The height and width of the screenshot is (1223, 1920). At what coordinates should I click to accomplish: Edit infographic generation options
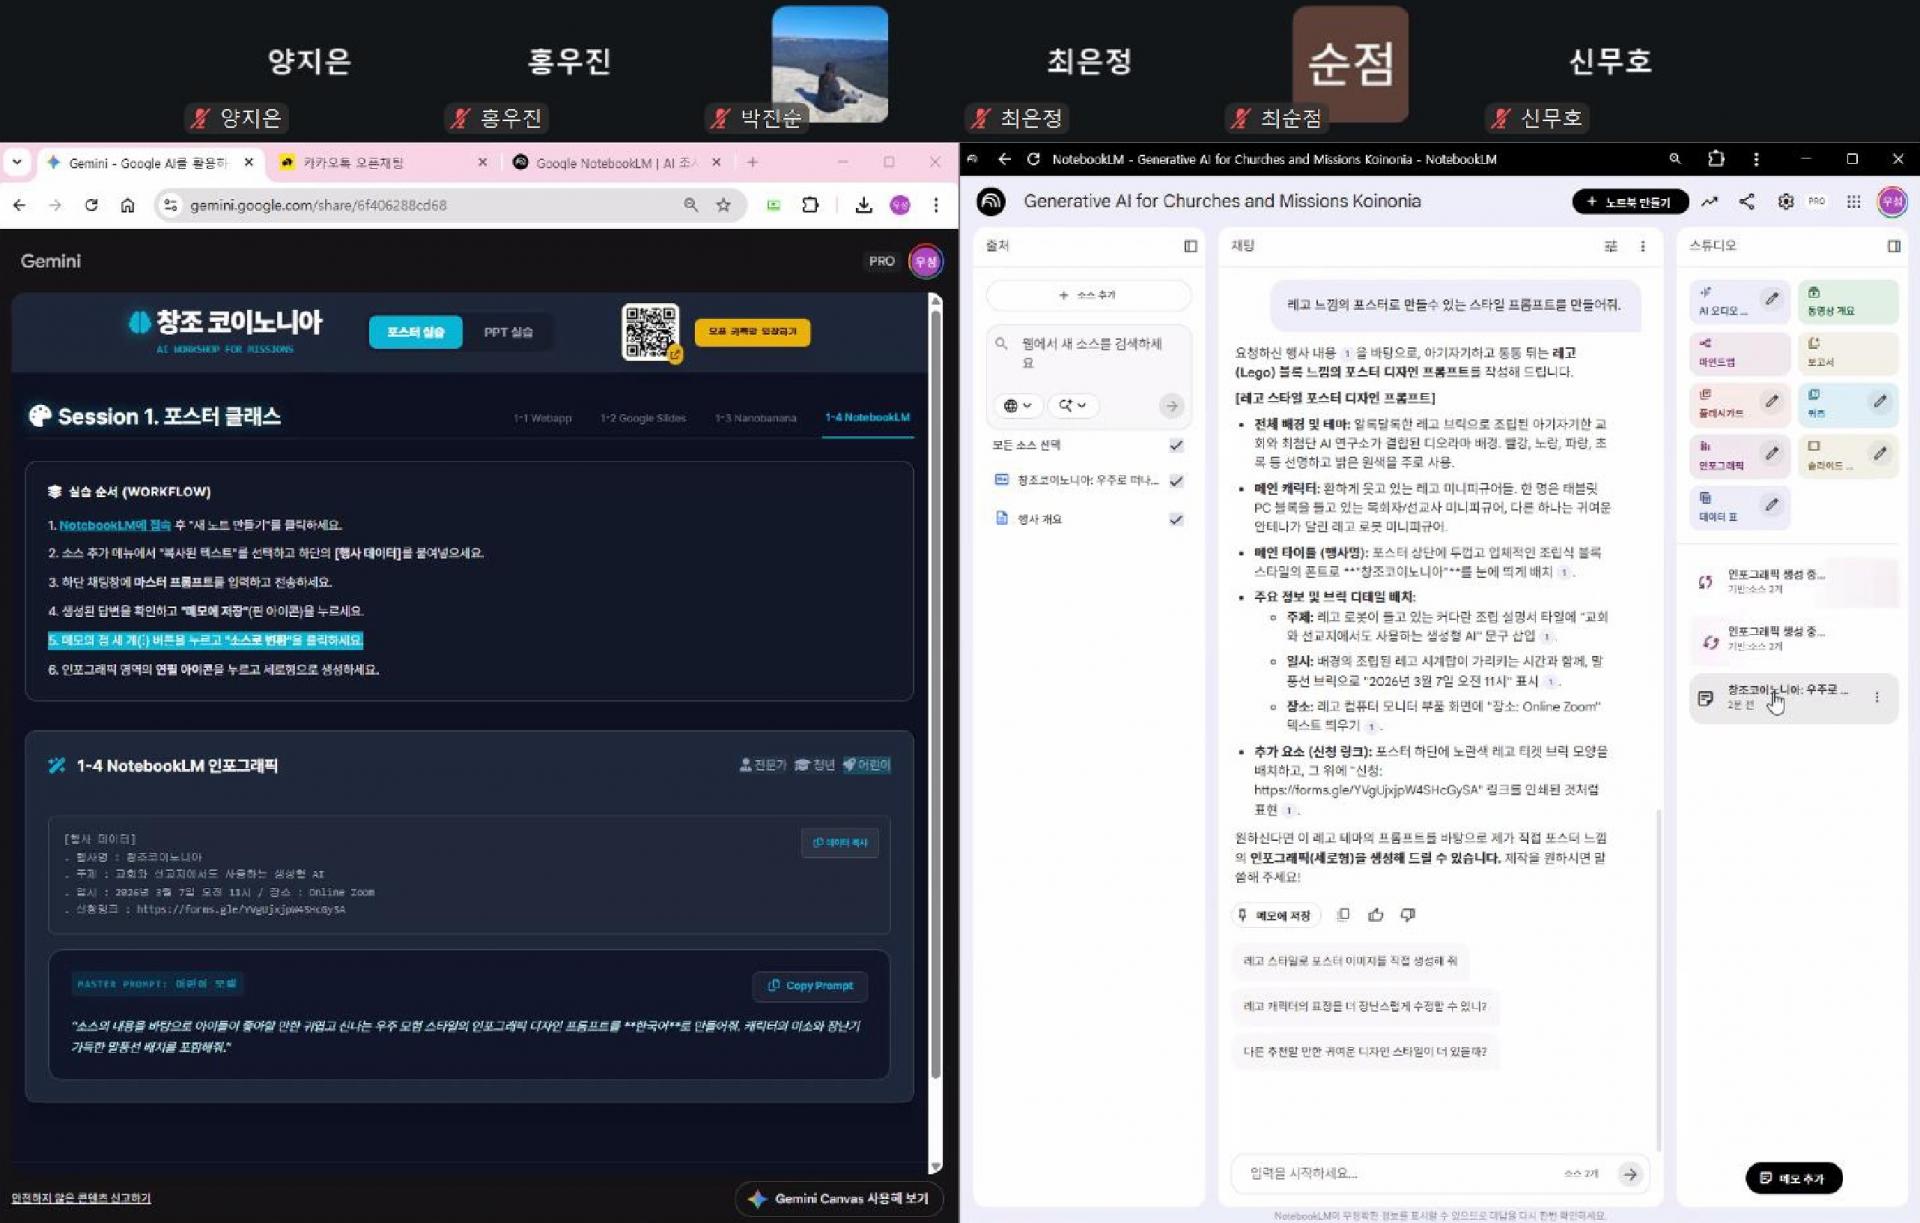1772,453
